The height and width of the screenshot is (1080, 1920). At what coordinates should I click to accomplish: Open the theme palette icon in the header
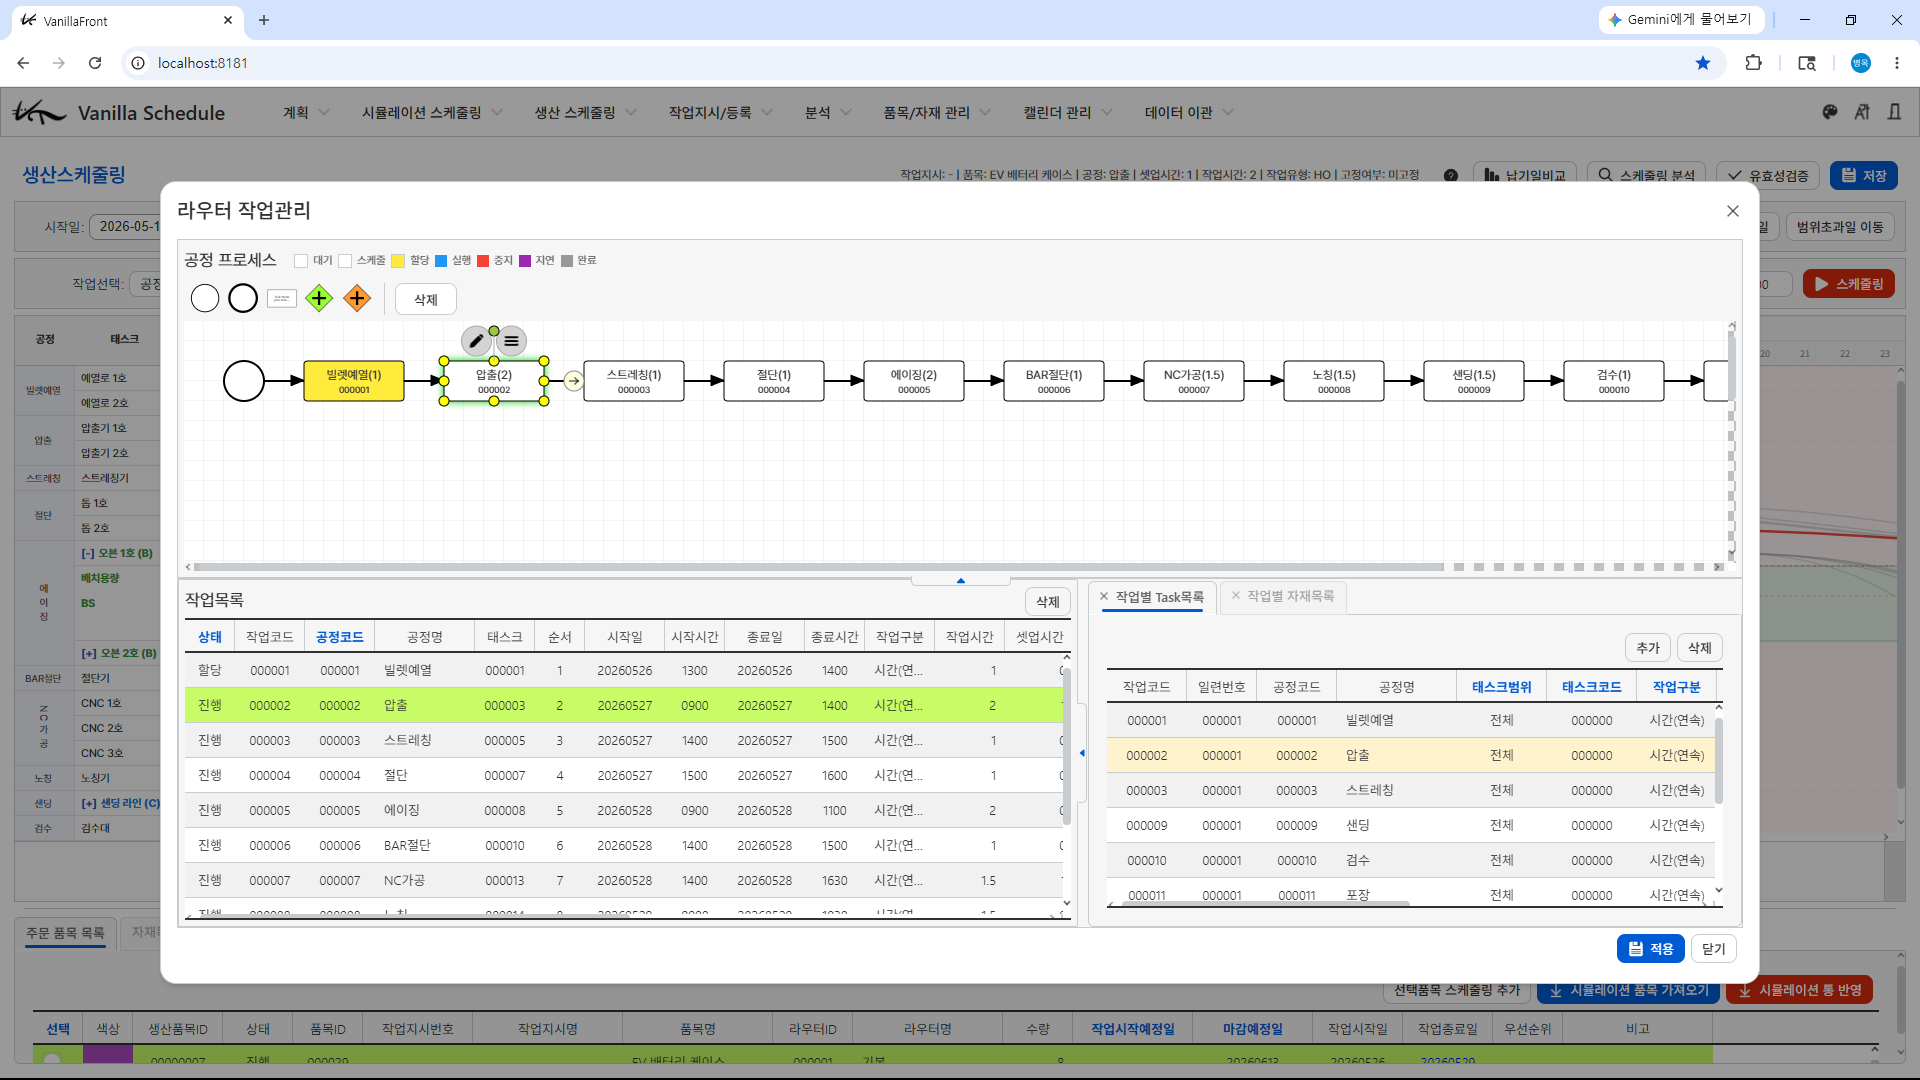coord(1830,112)
